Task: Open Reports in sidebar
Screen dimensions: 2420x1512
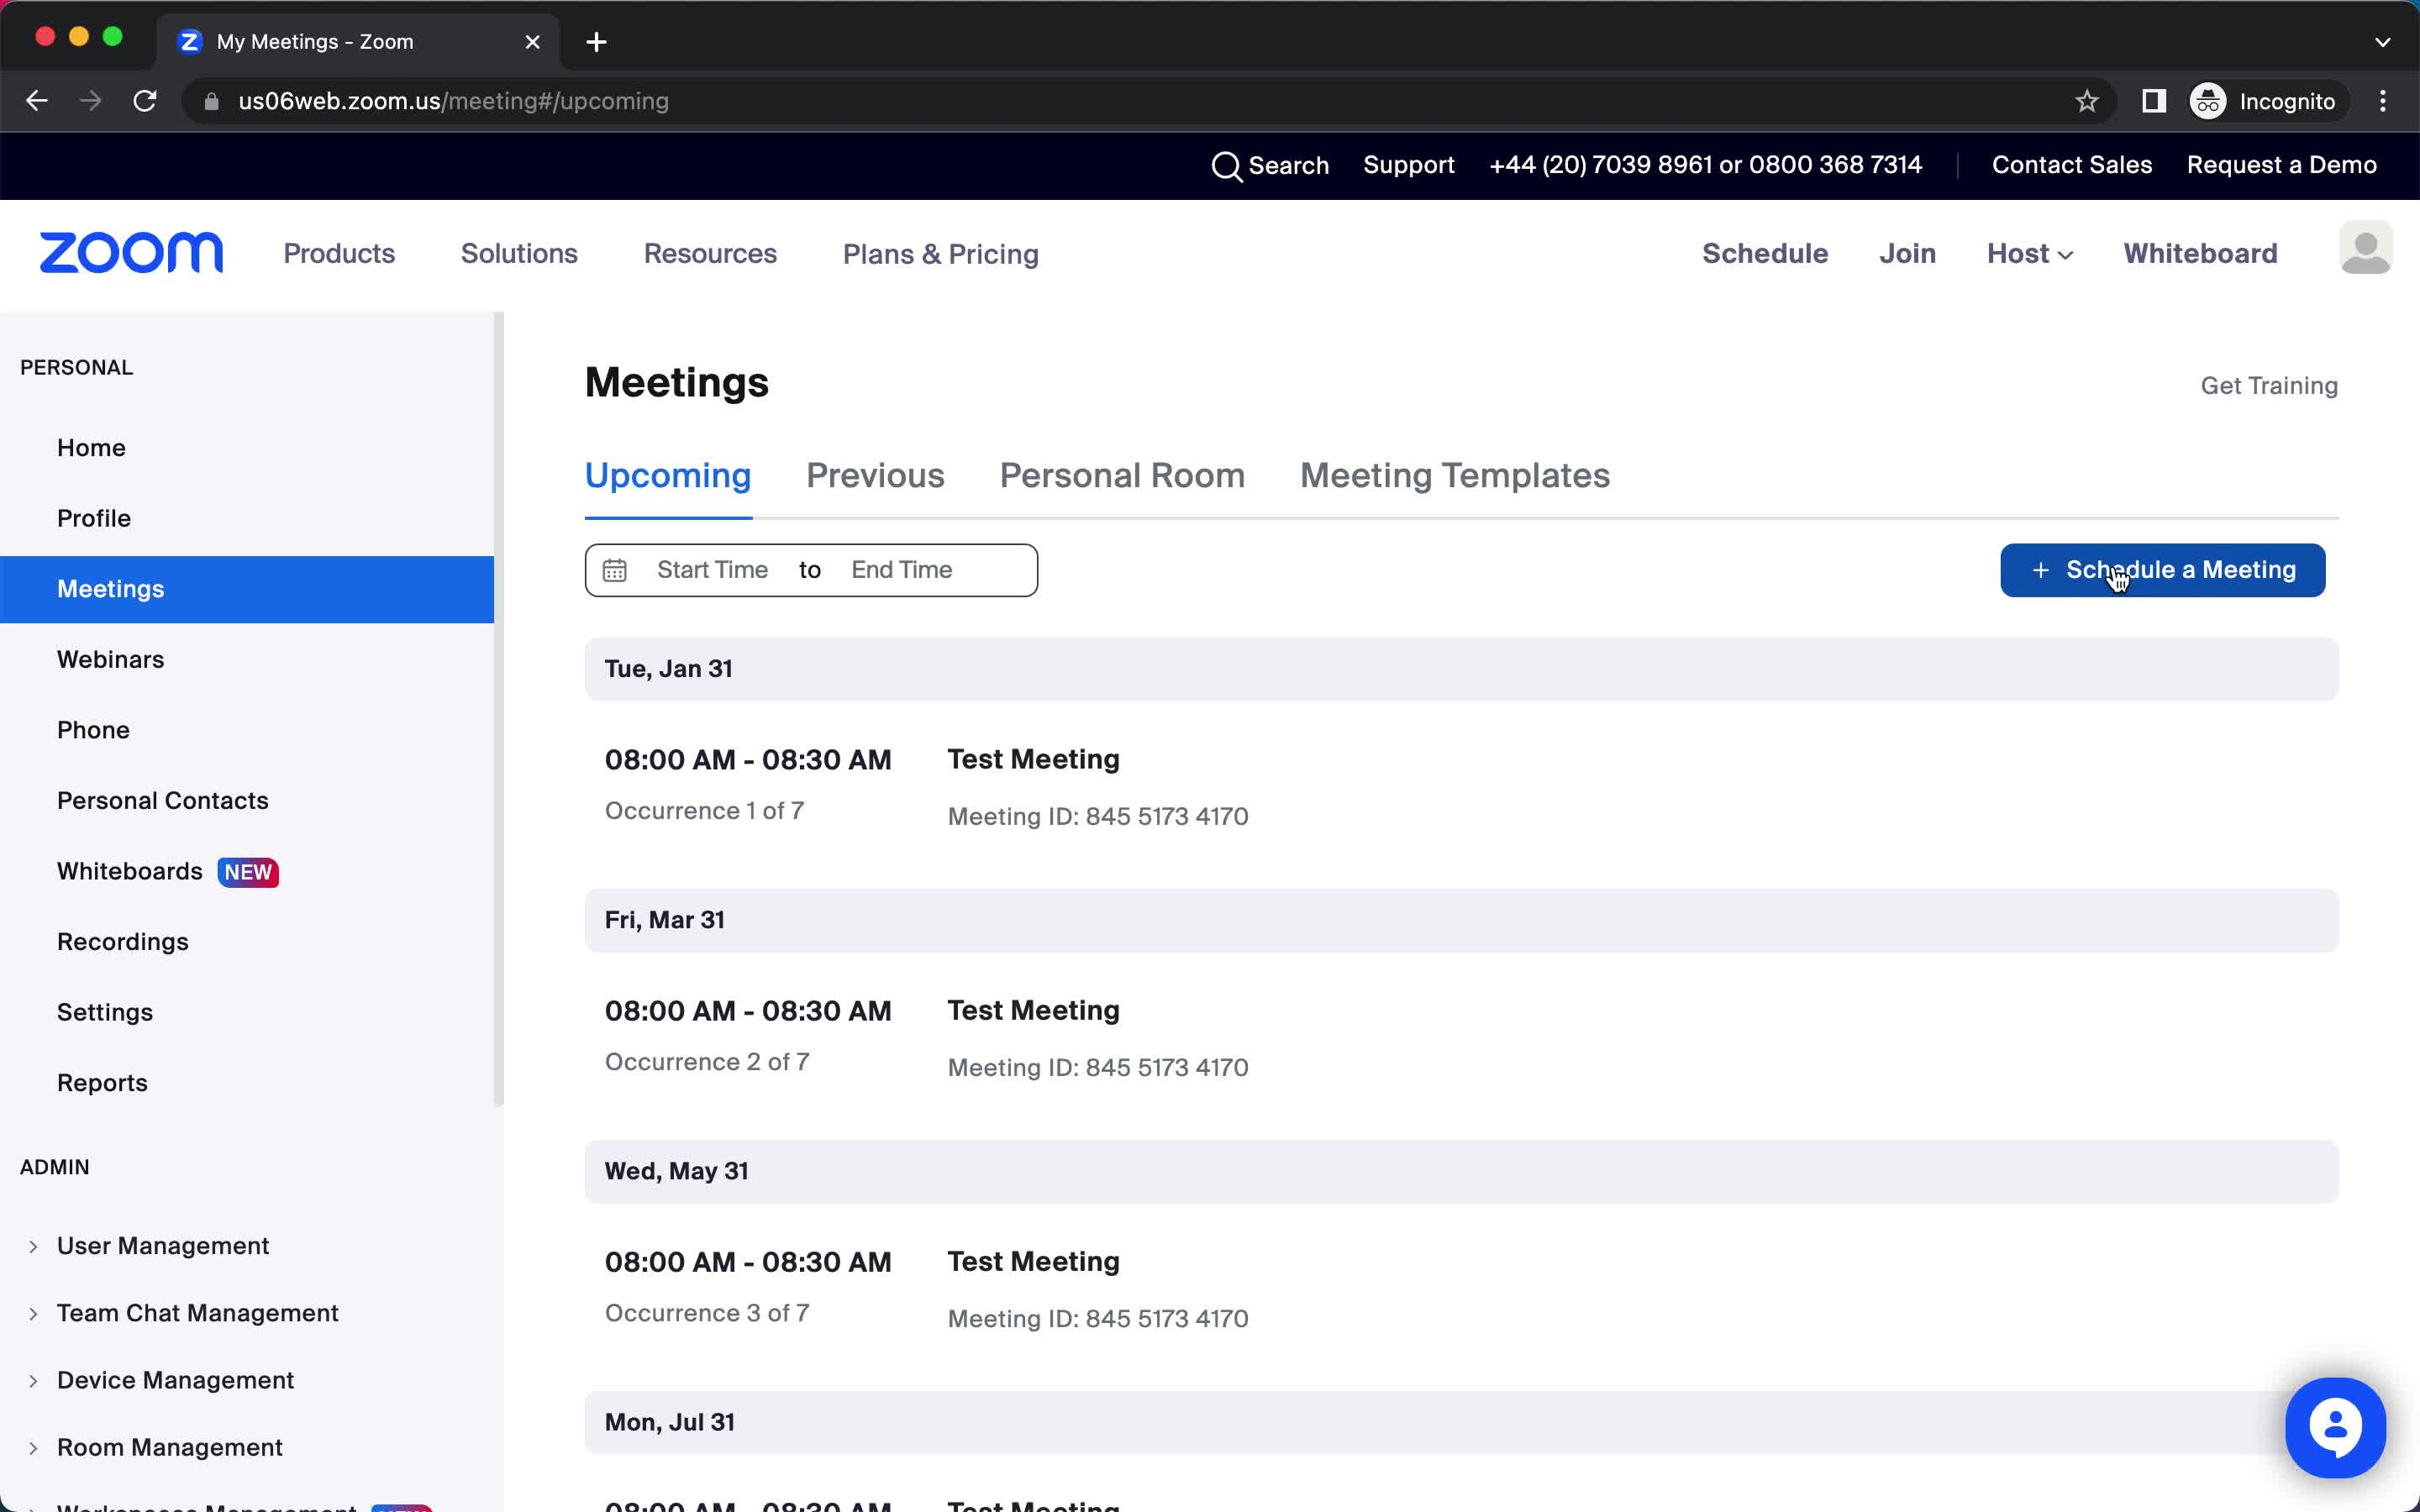Action: tap(102, 1083)
